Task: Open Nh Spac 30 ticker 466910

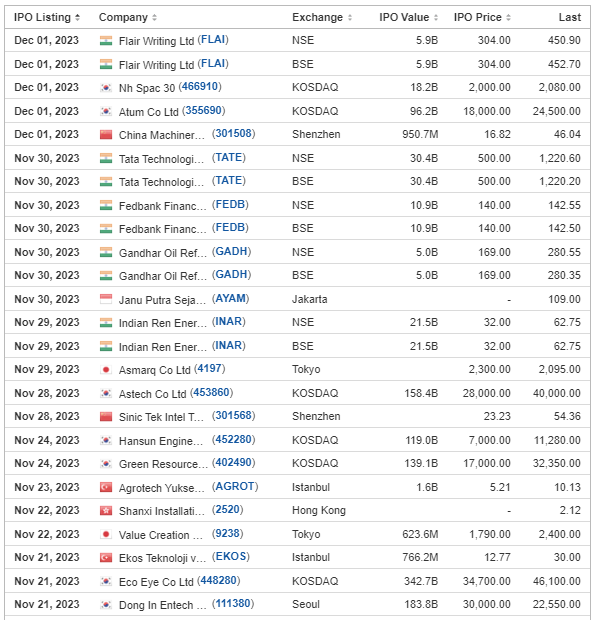Action: (x=200, y=87)
